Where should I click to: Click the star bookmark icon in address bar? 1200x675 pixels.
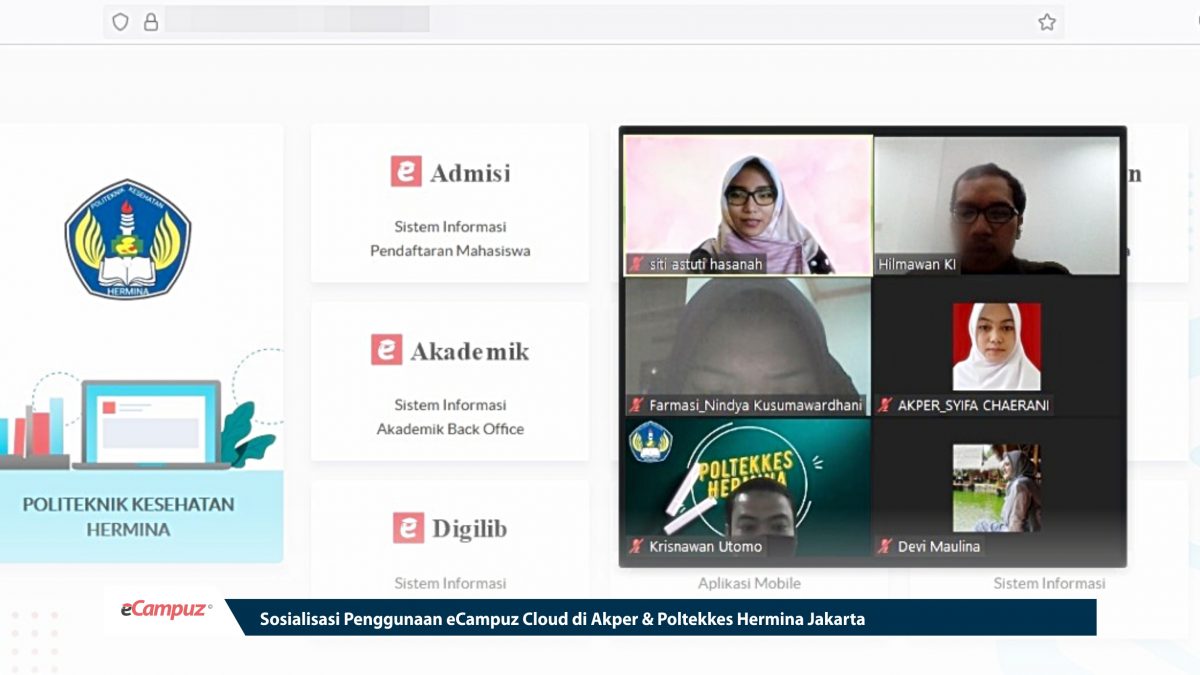pos(1046,22)
